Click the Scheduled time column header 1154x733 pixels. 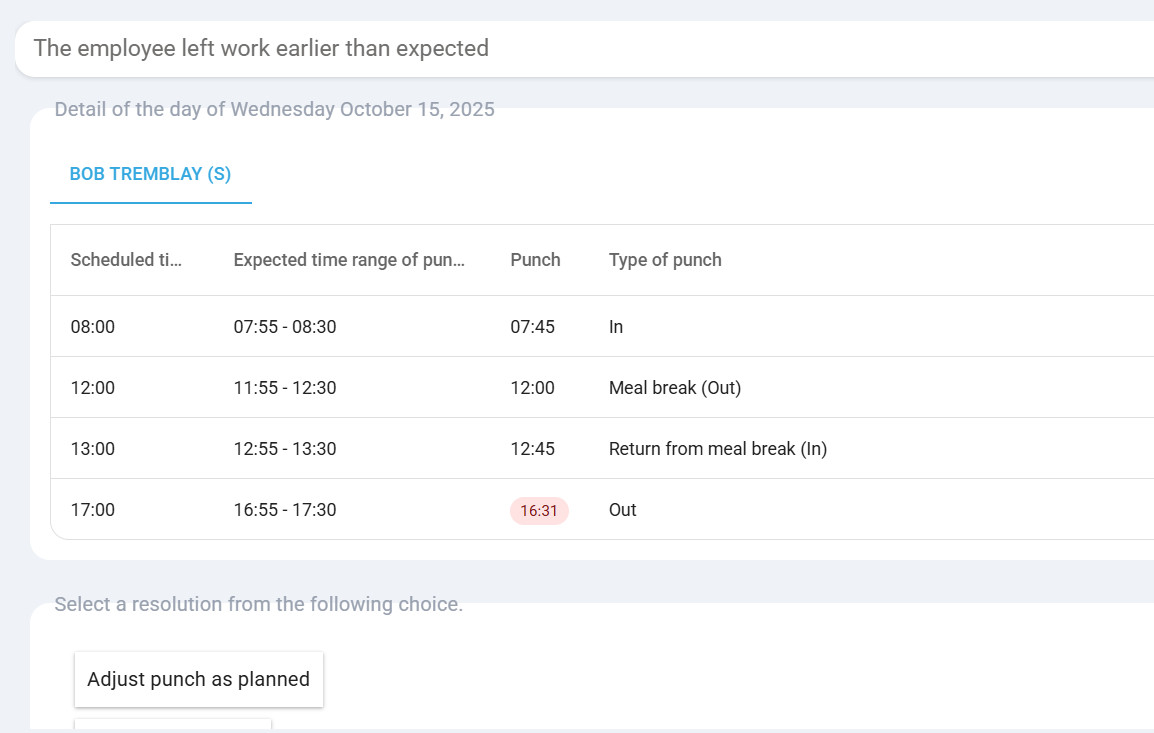coord(126,260)
